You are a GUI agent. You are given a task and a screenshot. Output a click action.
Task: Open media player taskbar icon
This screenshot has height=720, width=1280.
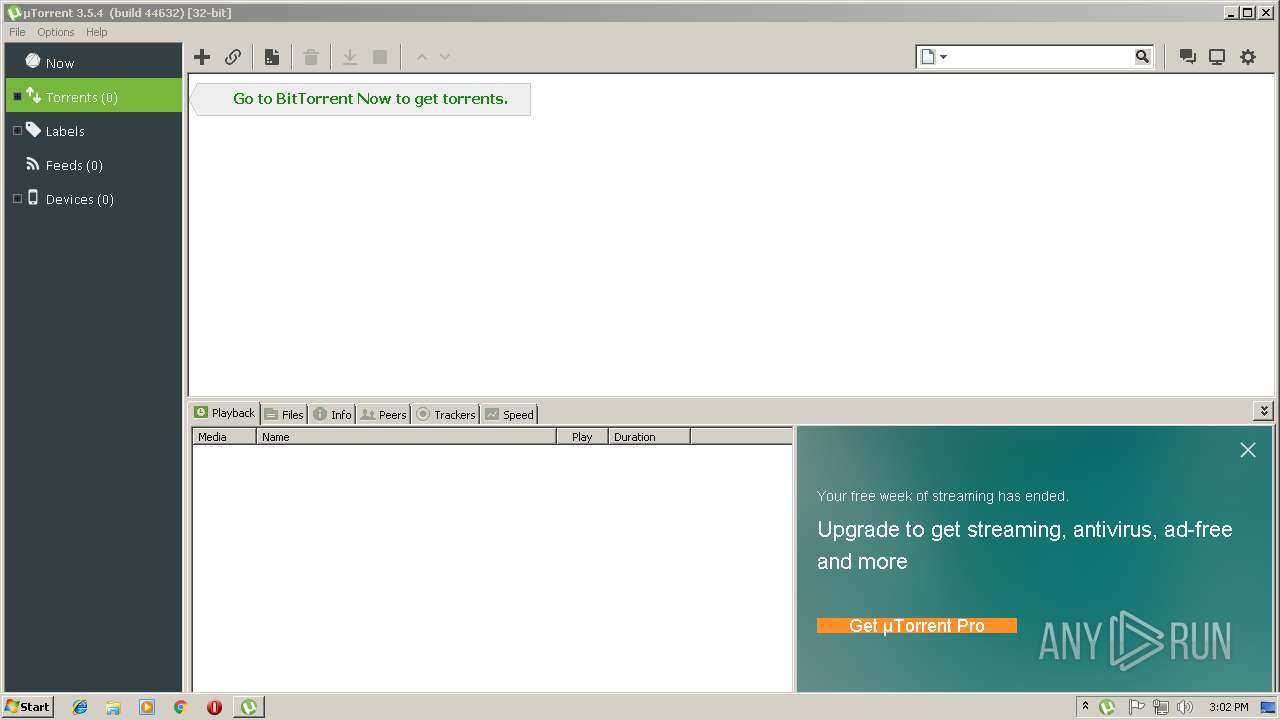click(147, 707)
